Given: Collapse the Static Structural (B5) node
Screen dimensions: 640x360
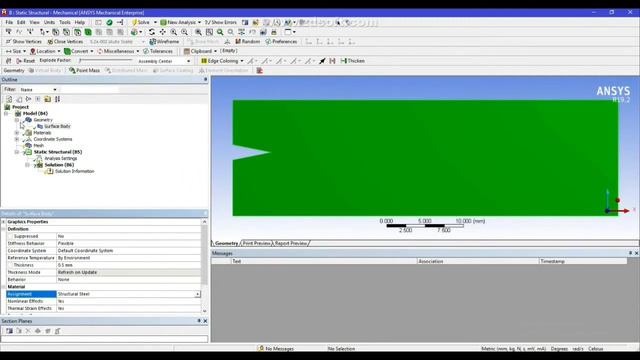Looking at the screenshot, I should (x=17, y=152).
